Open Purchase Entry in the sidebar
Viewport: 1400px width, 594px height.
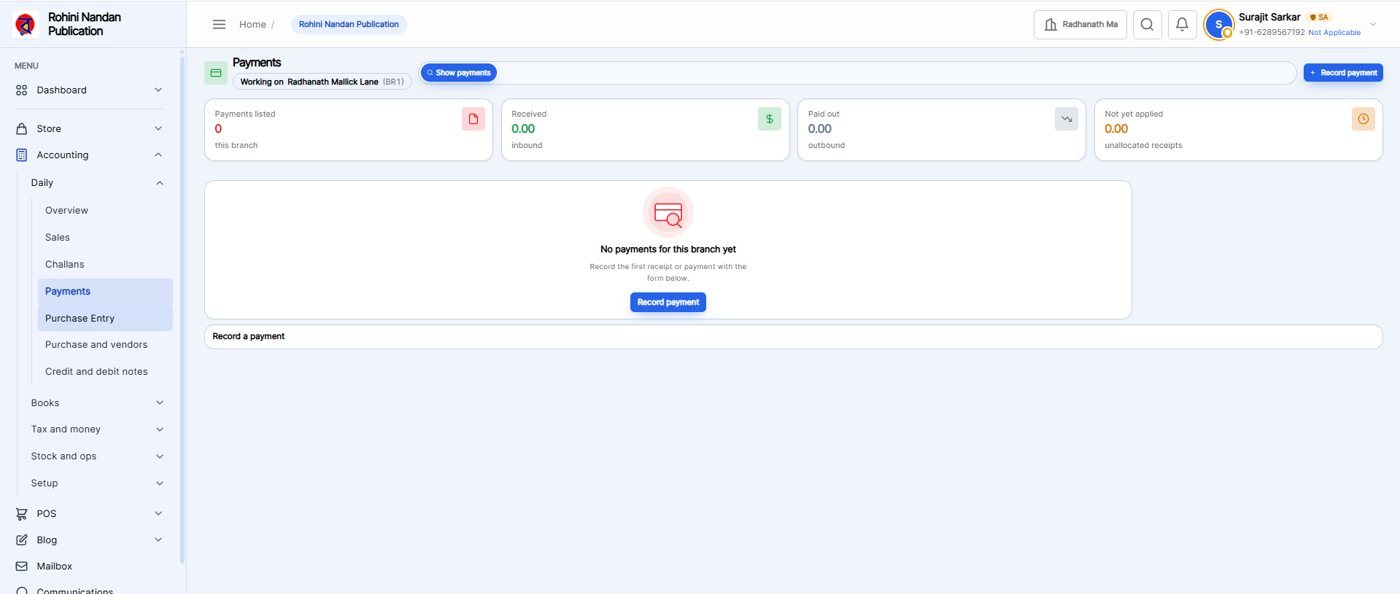(105, 318)
